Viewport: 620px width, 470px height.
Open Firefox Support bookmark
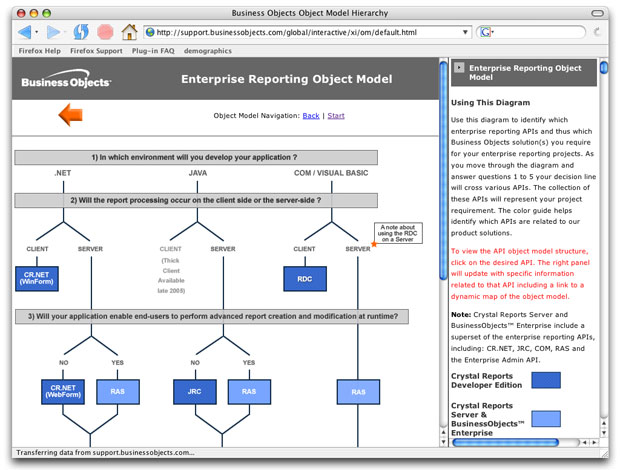[x=96, y=51]
